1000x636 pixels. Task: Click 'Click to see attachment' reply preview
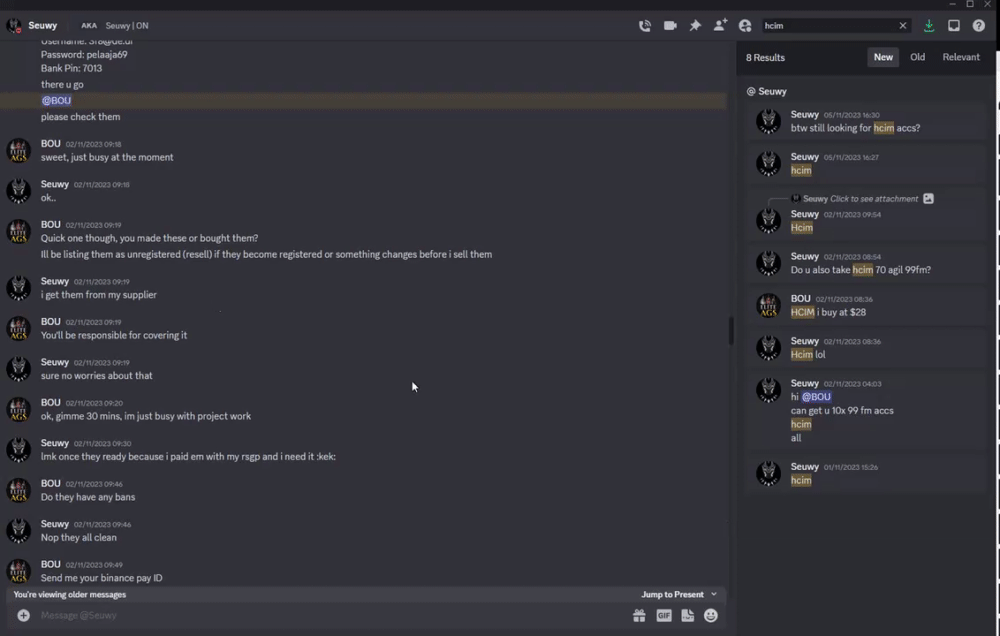(874, 198)
